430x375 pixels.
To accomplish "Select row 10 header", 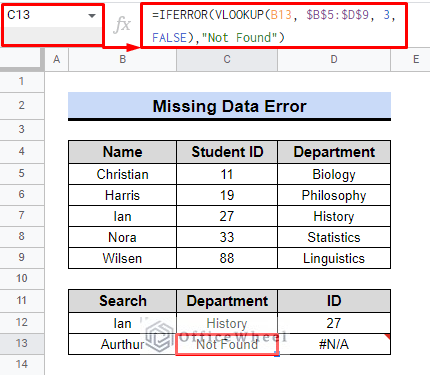I will point(22,279).
